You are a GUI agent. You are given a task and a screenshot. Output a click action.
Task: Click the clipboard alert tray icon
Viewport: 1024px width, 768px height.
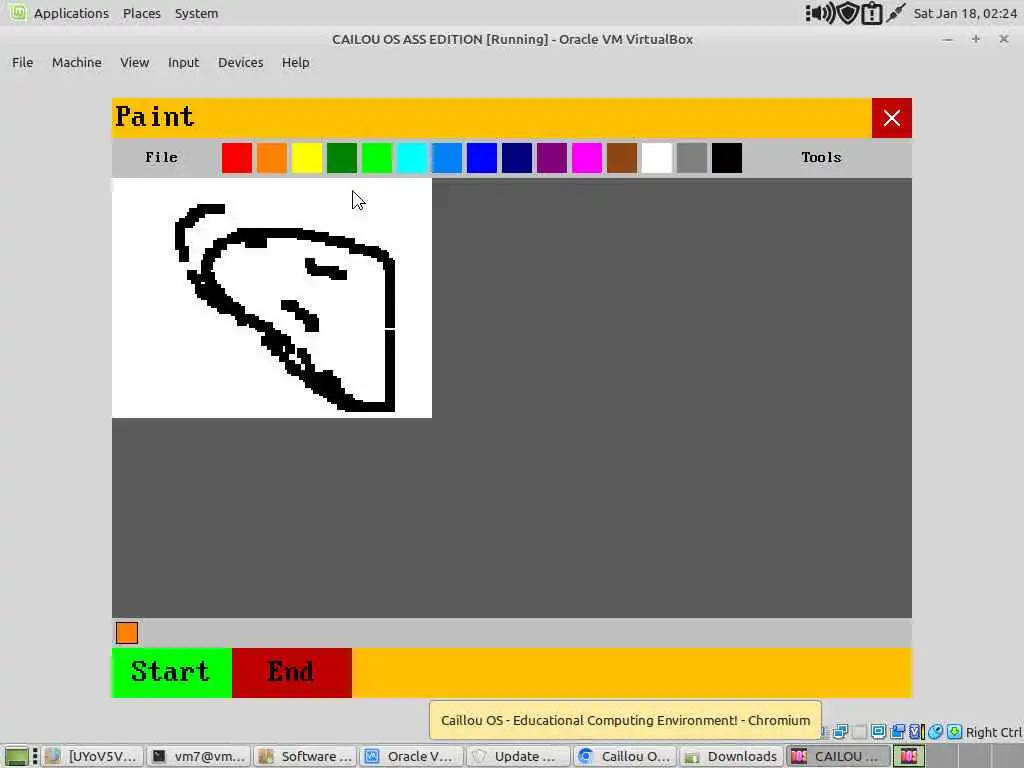click(x=871, y=13)
